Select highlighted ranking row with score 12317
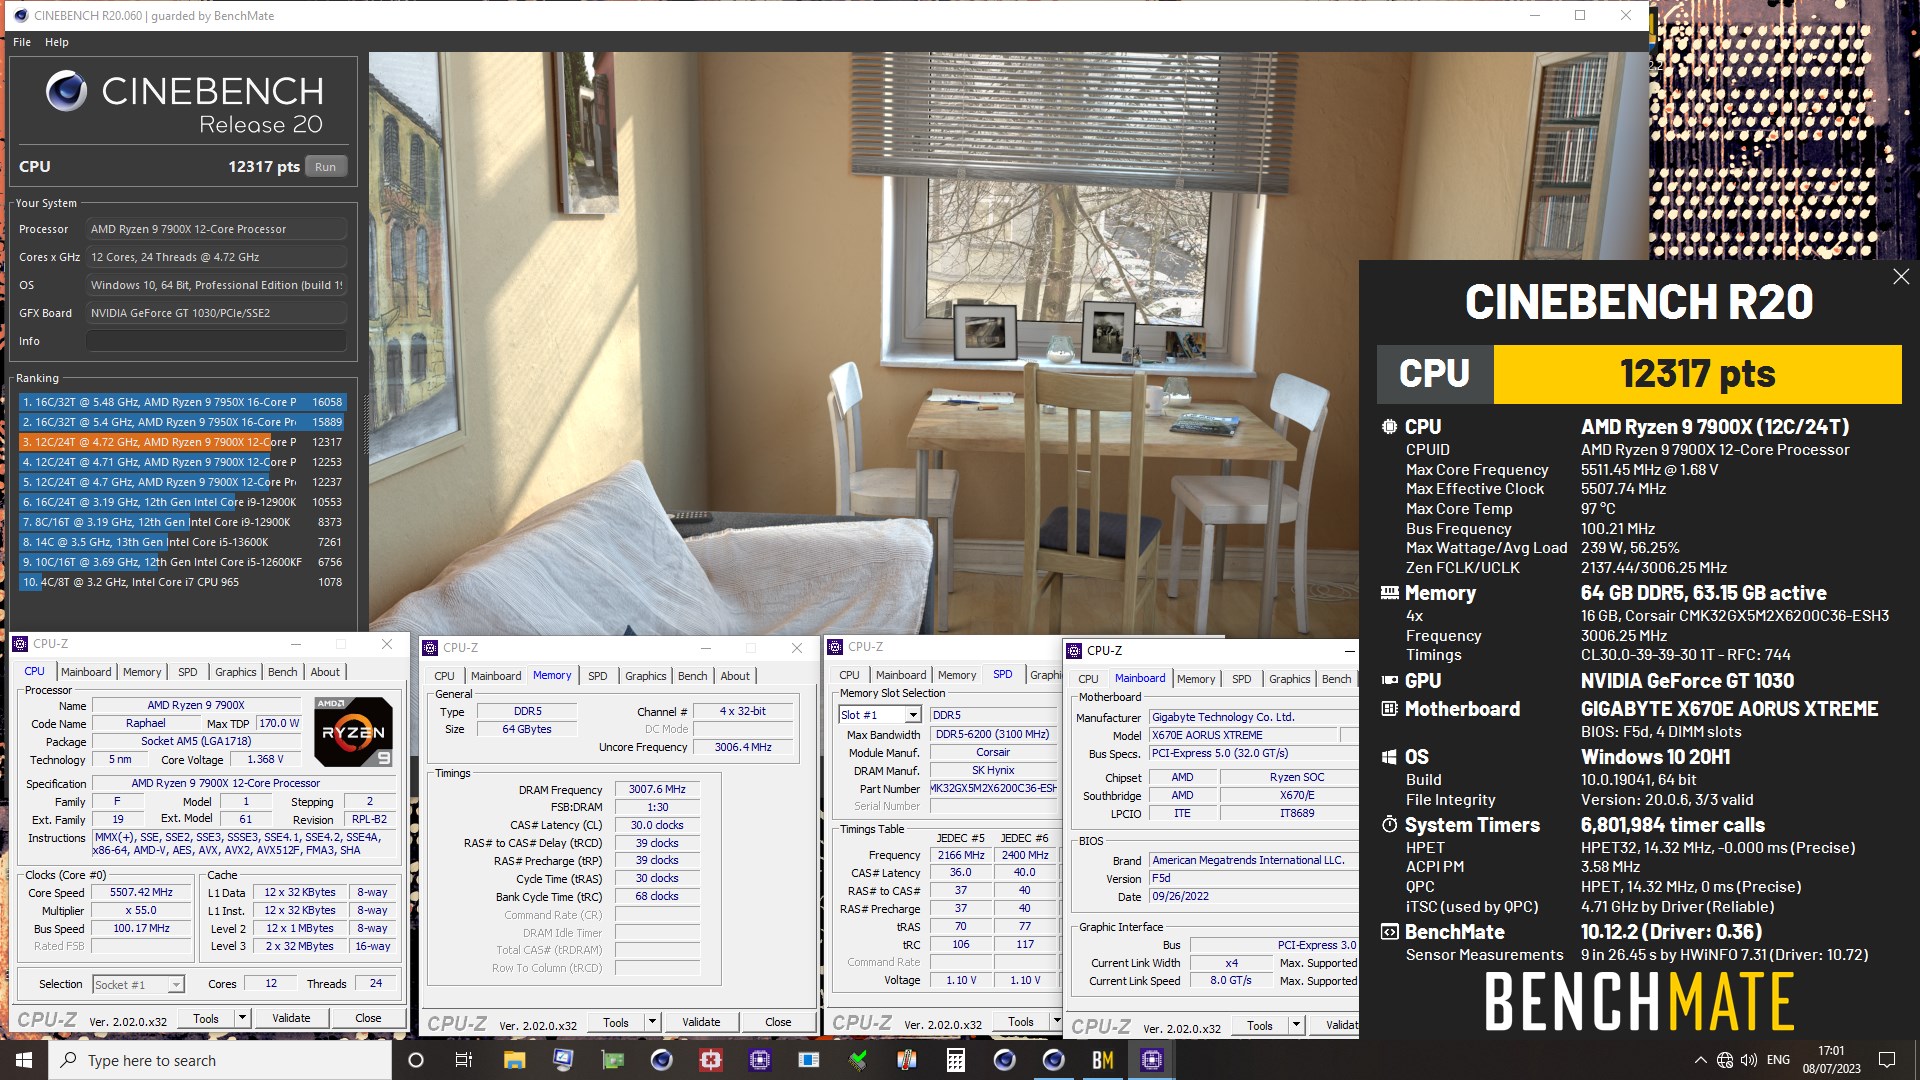 coord(183,442)
